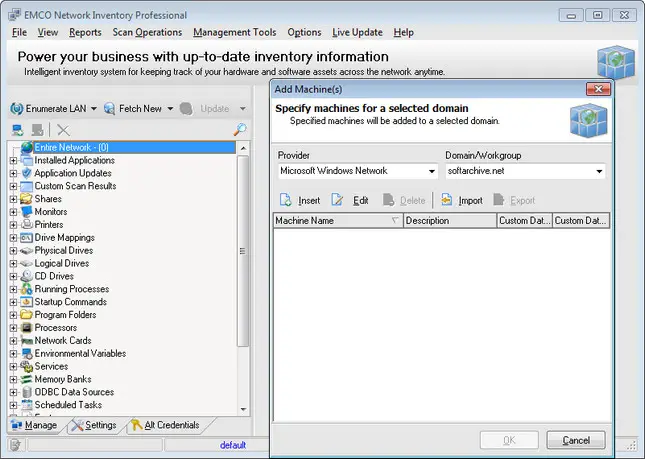Click the Description column header
The height and width of the screenshot is (459, 645).
click(x=450, y=220)
